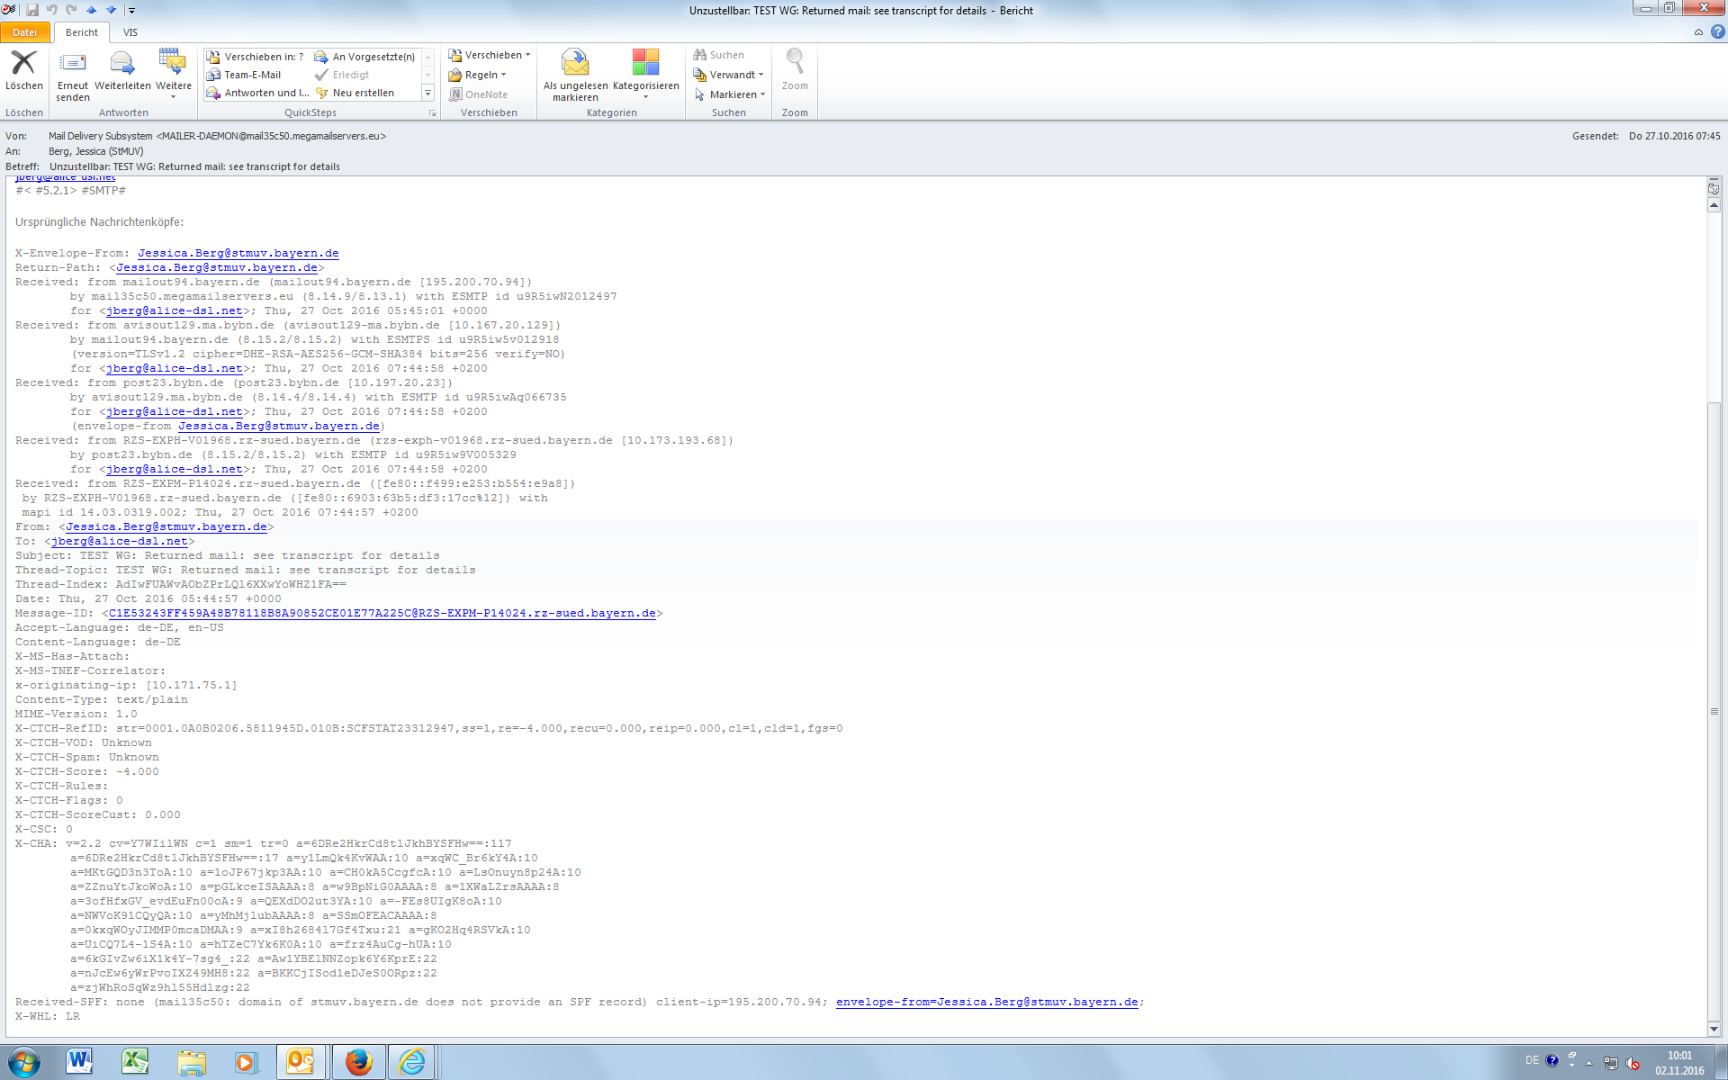Open the Markieren select dropdown
The image size is (1728, 1080).
730,95
